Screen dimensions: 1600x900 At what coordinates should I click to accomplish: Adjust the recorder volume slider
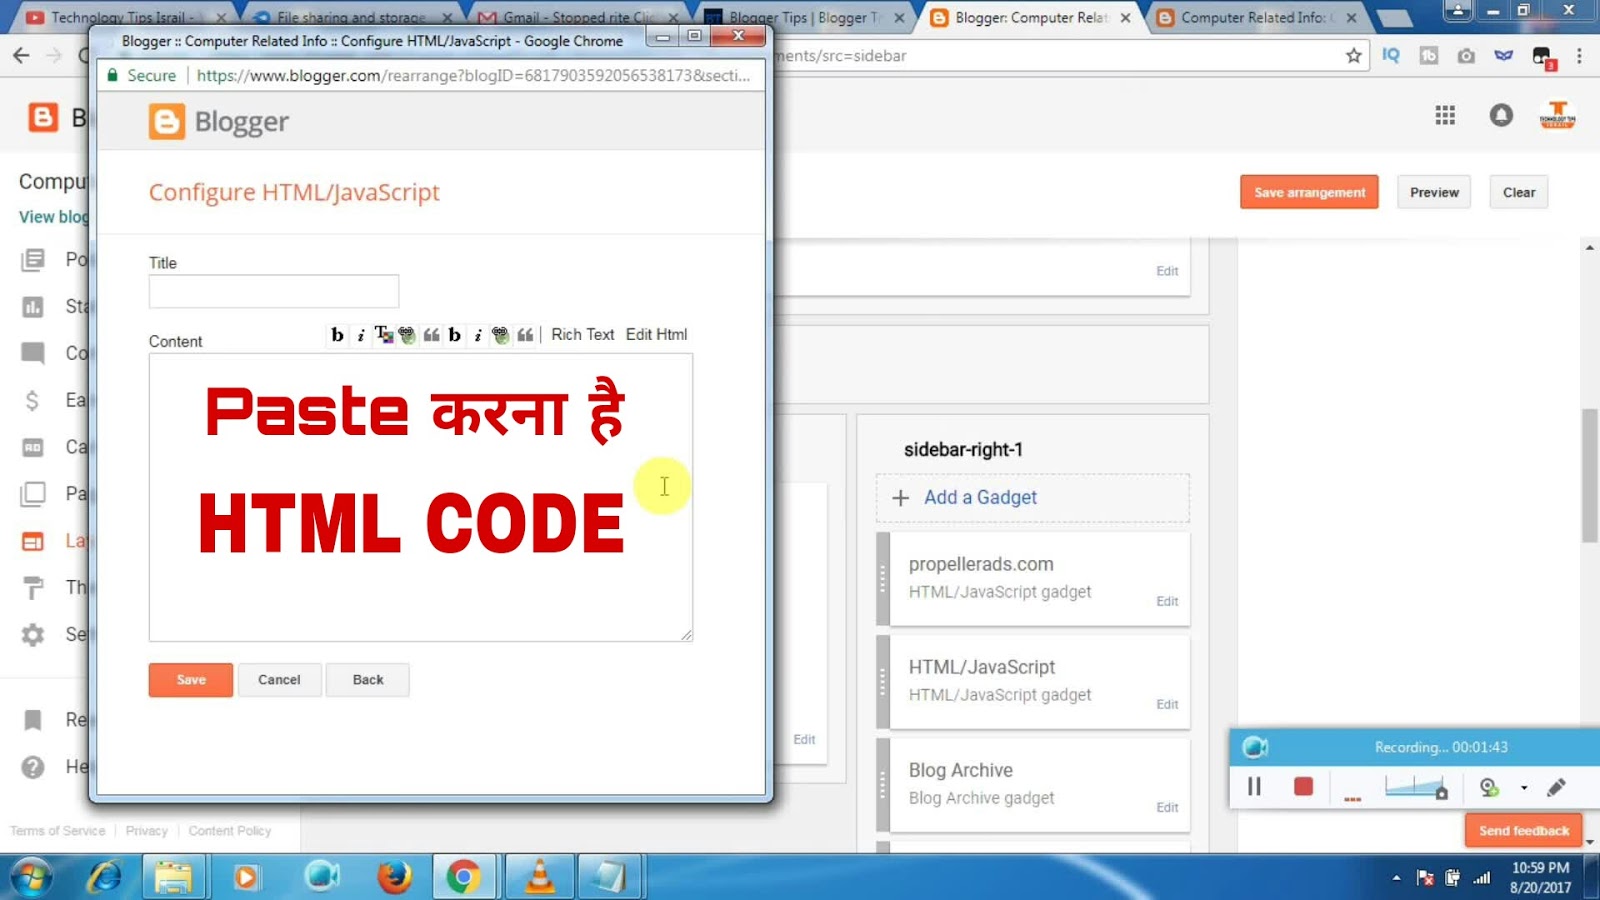1416,788
